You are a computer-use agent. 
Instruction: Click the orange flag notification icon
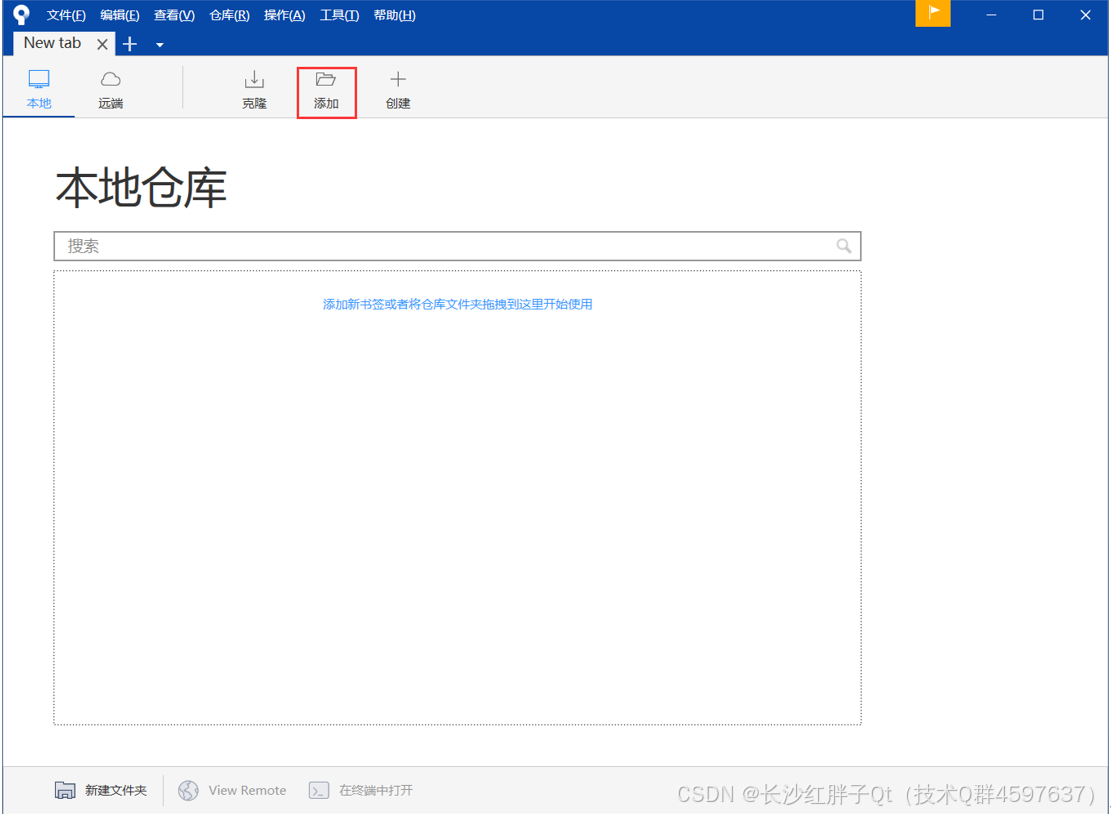point(933,14)
